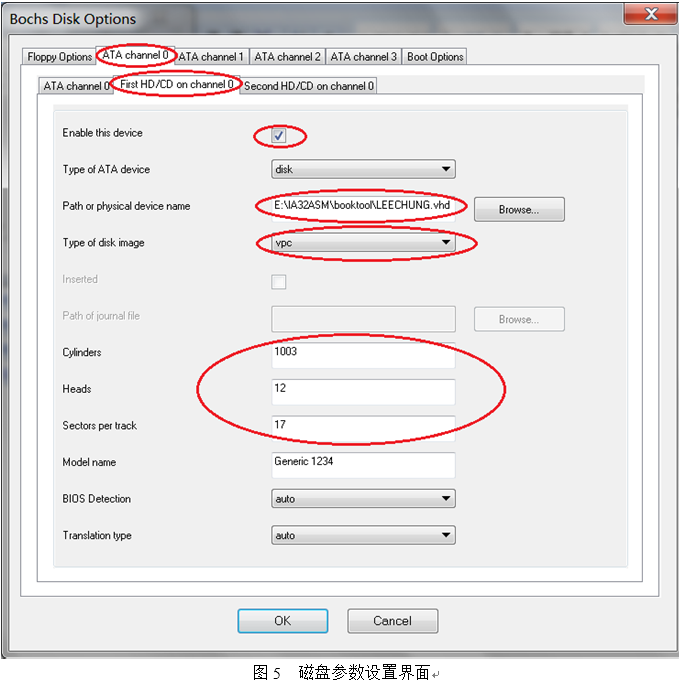This screenshot has width=679, height=686.
Task: Close the Bochs Disk Options window
Action: tap(651, 14)
